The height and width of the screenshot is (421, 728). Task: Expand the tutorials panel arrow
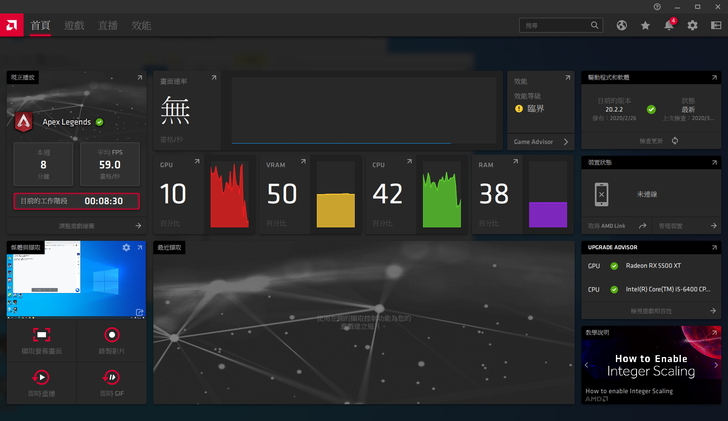[x=715, y=332]
